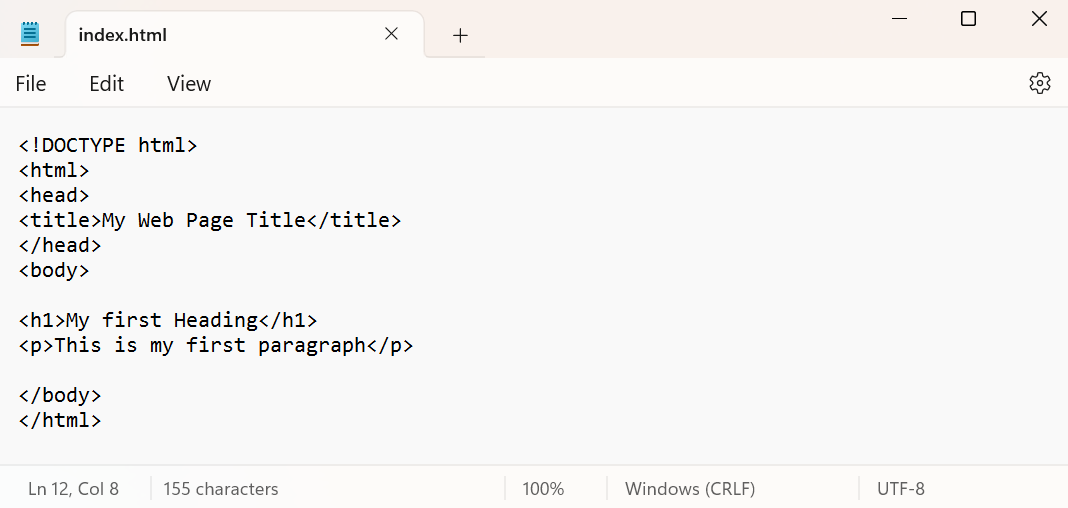Open the View menu

point(189,84)
